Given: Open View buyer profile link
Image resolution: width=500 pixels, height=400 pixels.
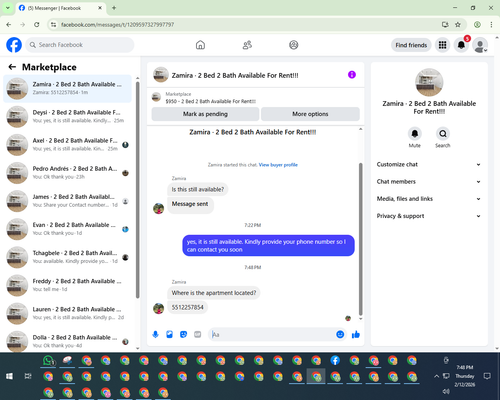Looking at the screenshot, I should pyautogui.click(x=278, y=165).
